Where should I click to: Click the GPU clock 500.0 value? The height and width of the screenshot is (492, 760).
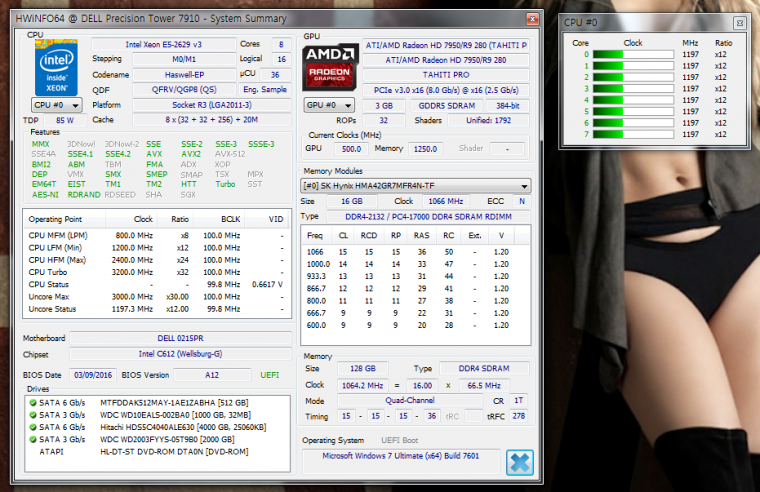351,149
